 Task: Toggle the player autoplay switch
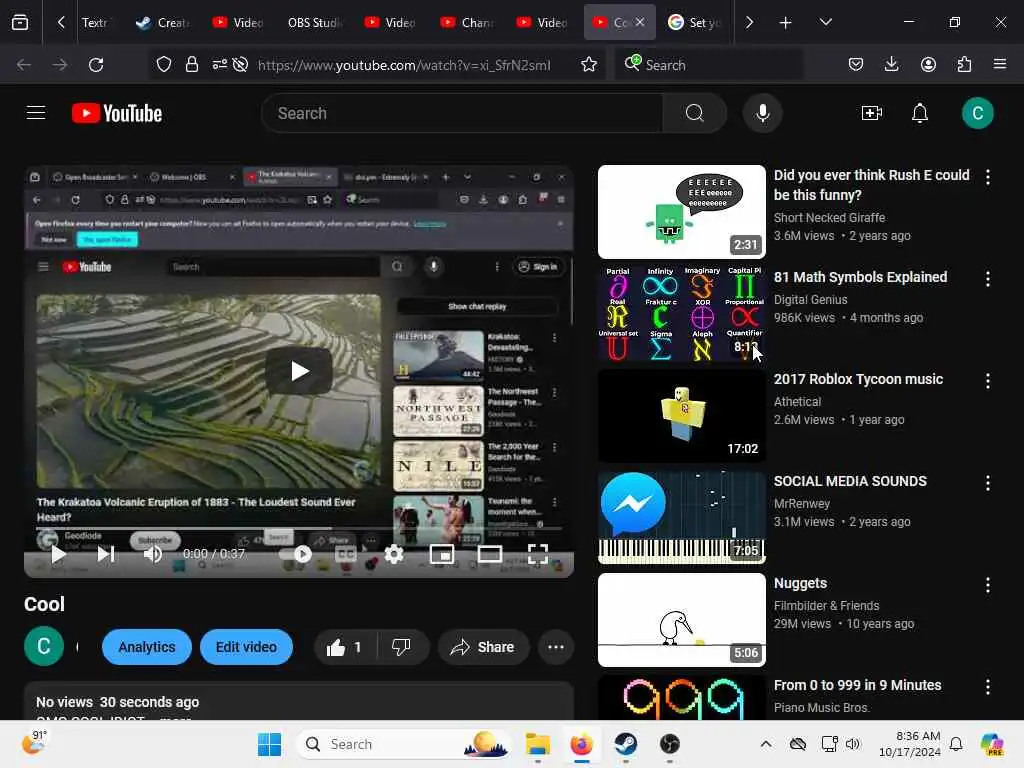pos(295,554)
